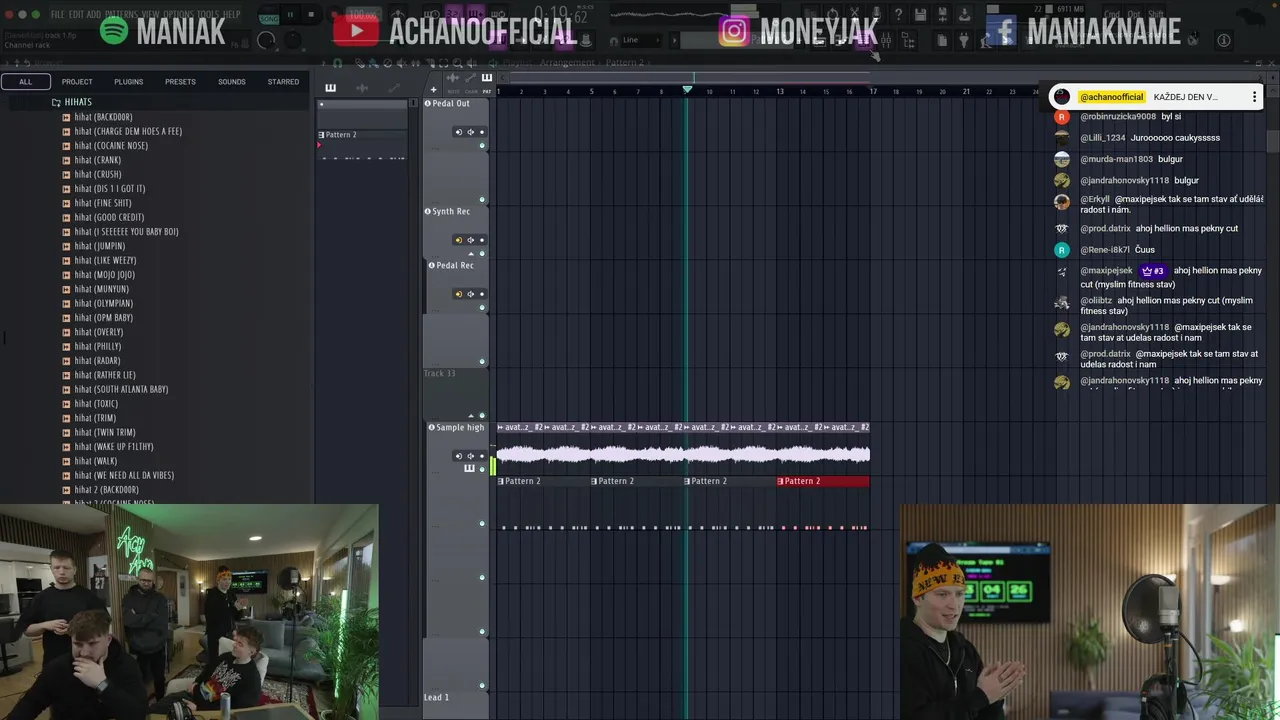1280x720 pixels.
Task: Toggle the SONG mode button
Action: [x=269, y=19]
